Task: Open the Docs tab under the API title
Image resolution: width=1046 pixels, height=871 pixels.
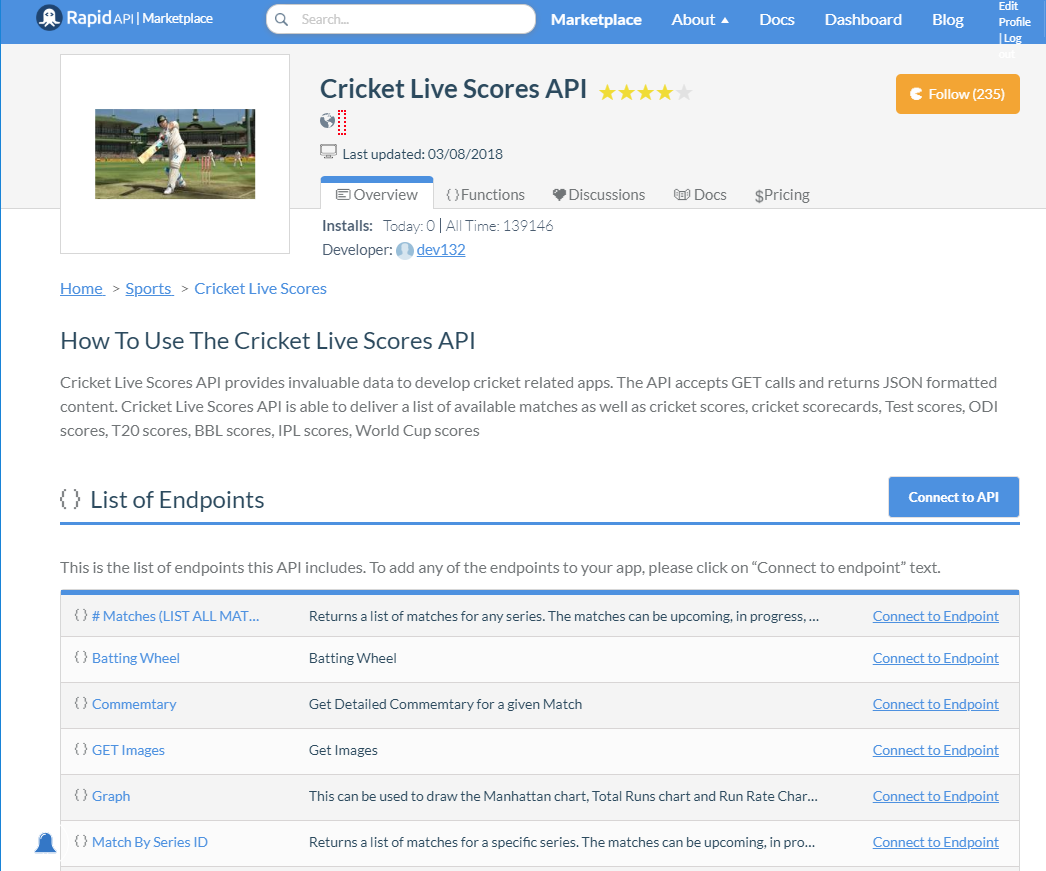Action: pos(700,195)
